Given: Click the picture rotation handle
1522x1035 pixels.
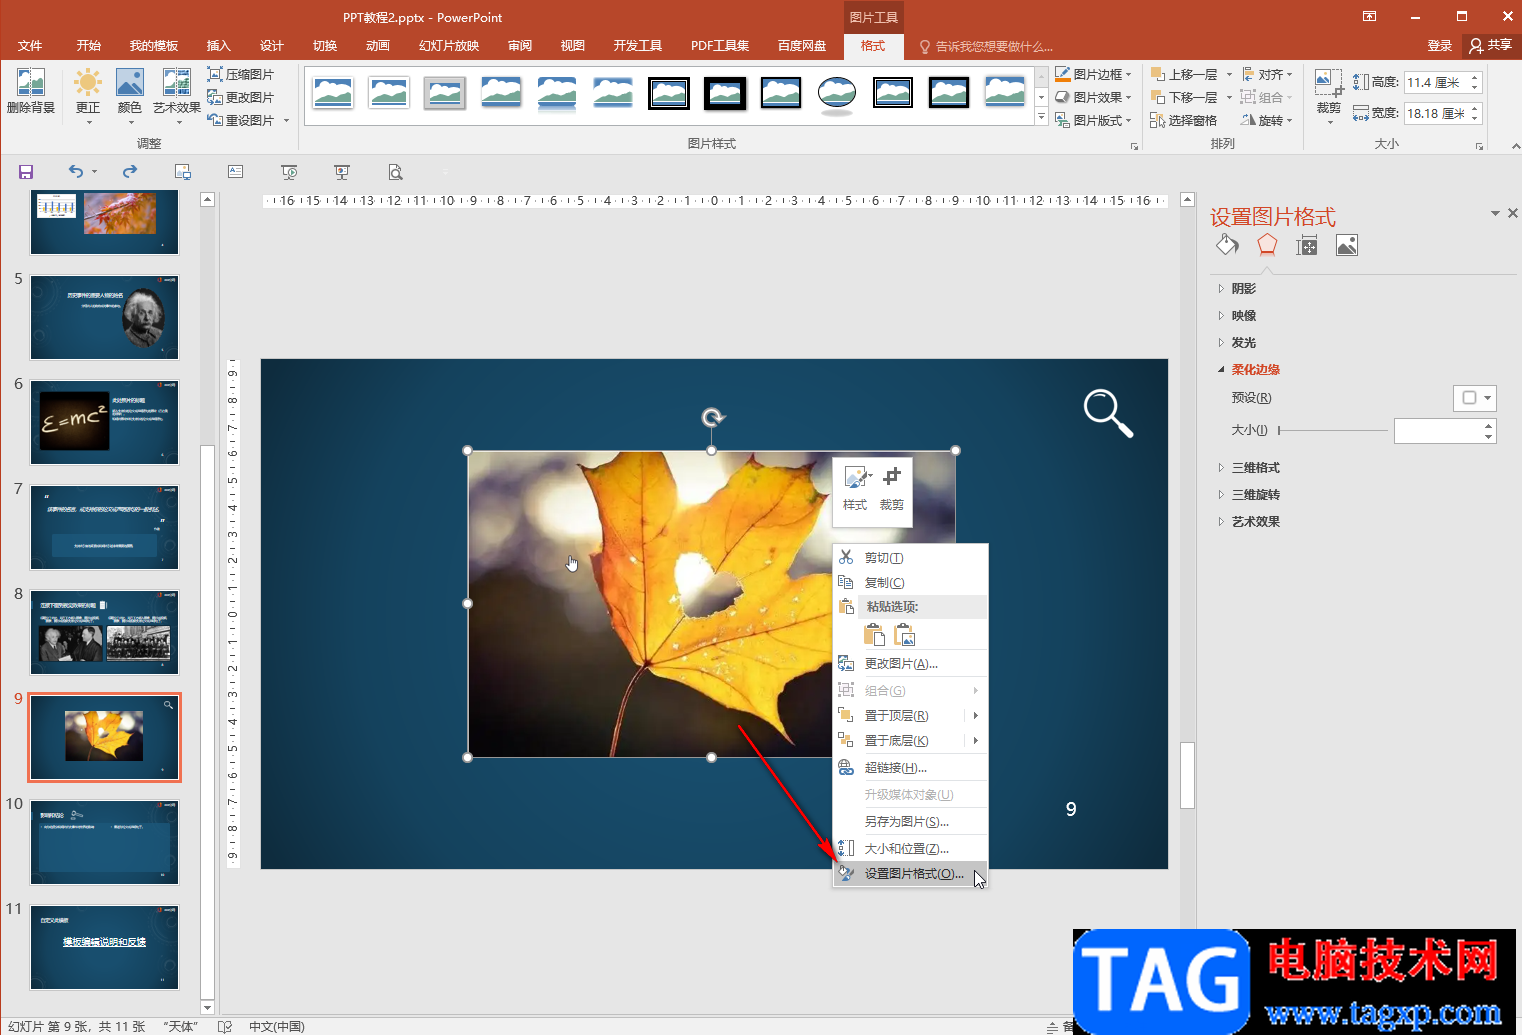Looking at the screenshot, I should 712,417.
